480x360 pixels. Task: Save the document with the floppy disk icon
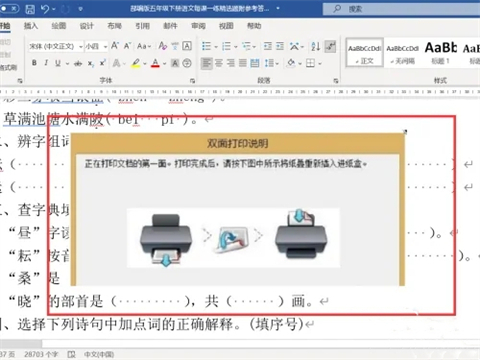coord(30,9)
